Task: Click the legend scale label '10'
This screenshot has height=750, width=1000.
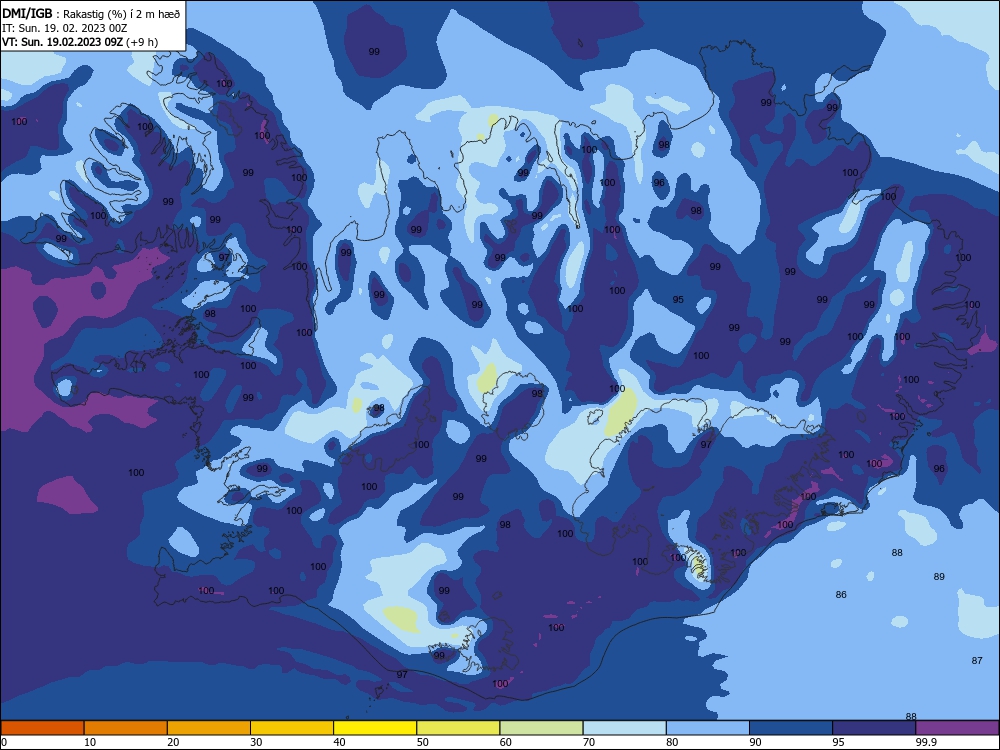Action: (90, 742)
